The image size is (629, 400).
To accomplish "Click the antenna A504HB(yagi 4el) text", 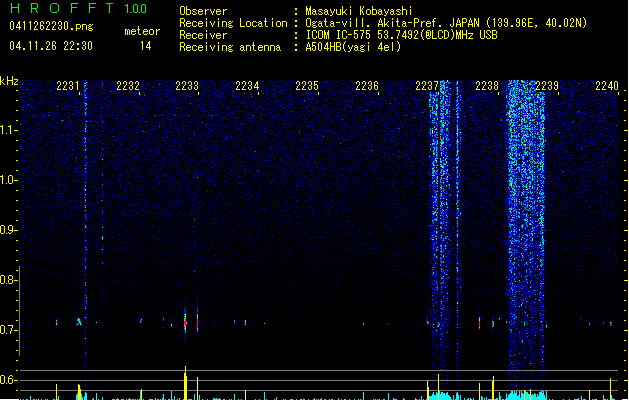I will point(353,47).
